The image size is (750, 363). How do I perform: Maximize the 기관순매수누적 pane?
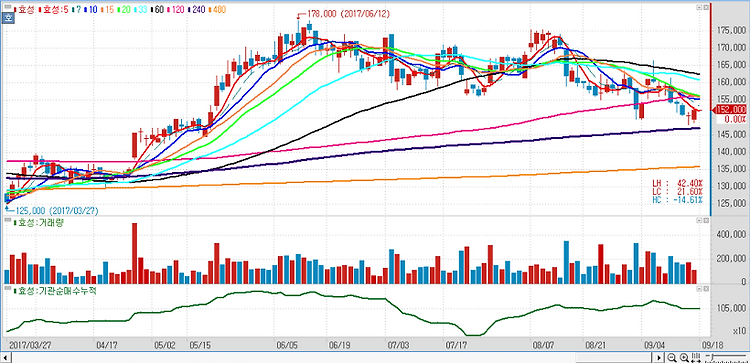[x=705, y=289]
